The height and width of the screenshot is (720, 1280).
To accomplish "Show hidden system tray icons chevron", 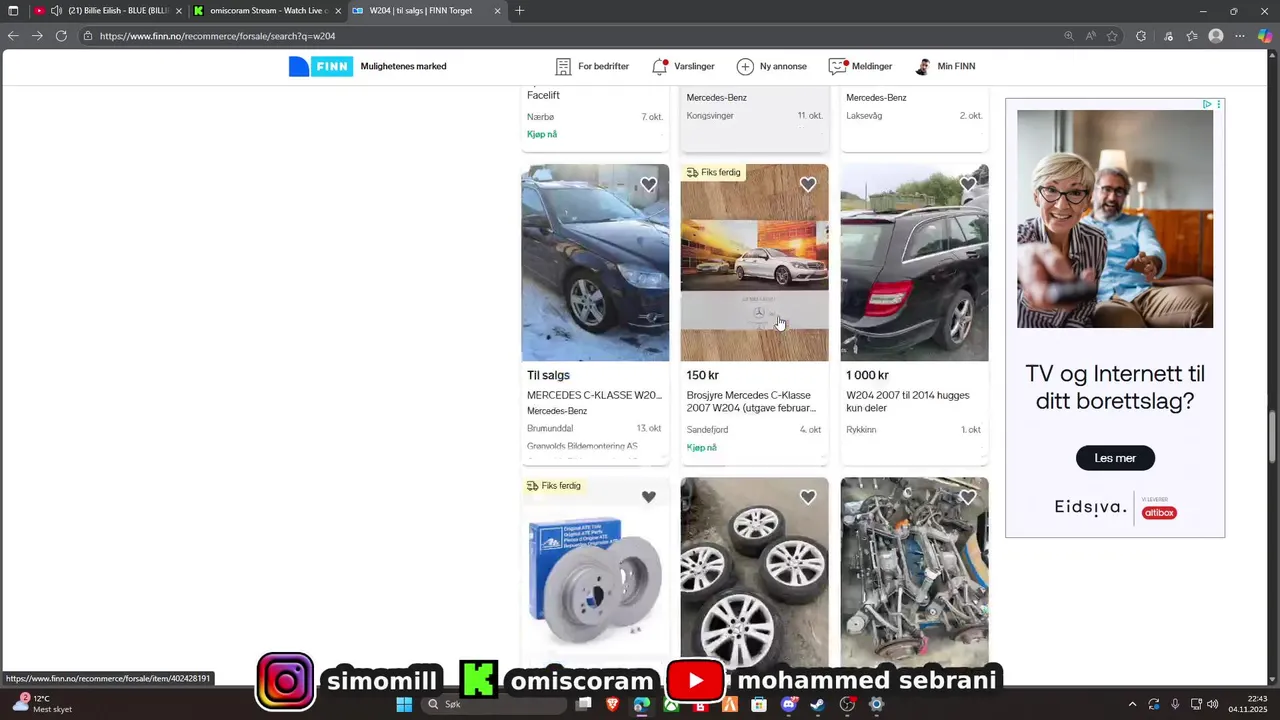I will tap(1132, 704).
